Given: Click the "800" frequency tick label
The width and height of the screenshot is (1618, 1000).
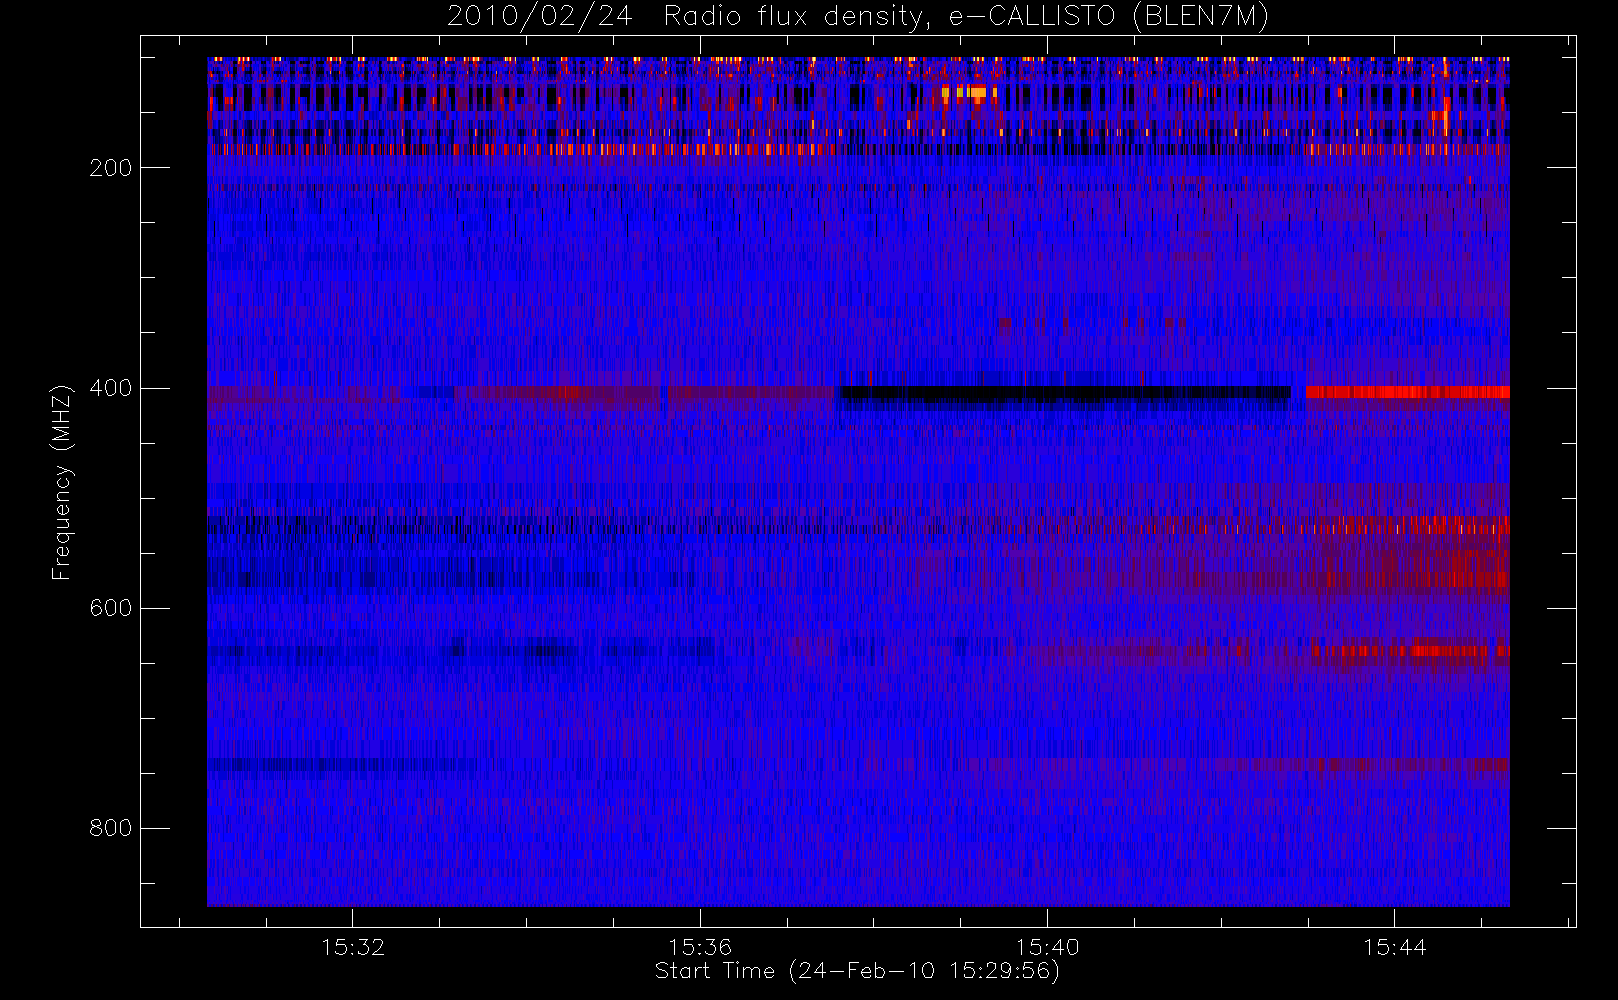Looking at the screenshot, I should (110, 828).
